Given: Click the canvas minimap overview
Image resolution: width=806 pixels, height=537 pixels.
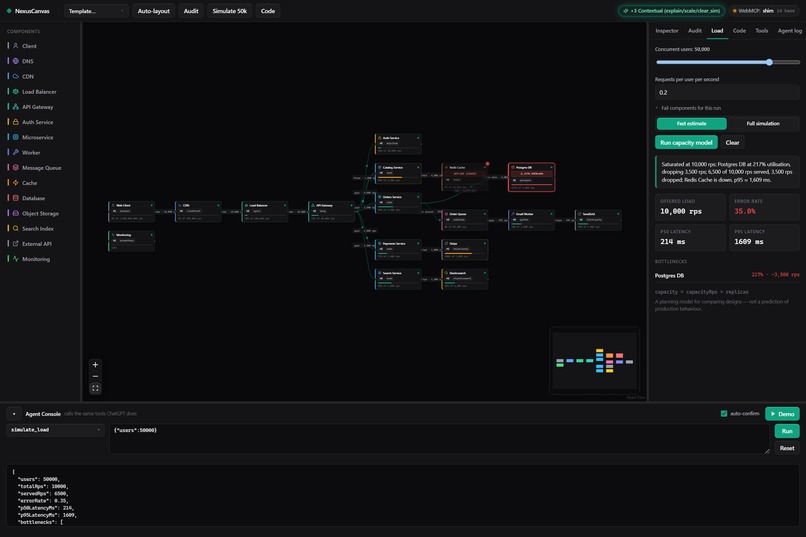Looking at the screenshot, I should [594, 361].
